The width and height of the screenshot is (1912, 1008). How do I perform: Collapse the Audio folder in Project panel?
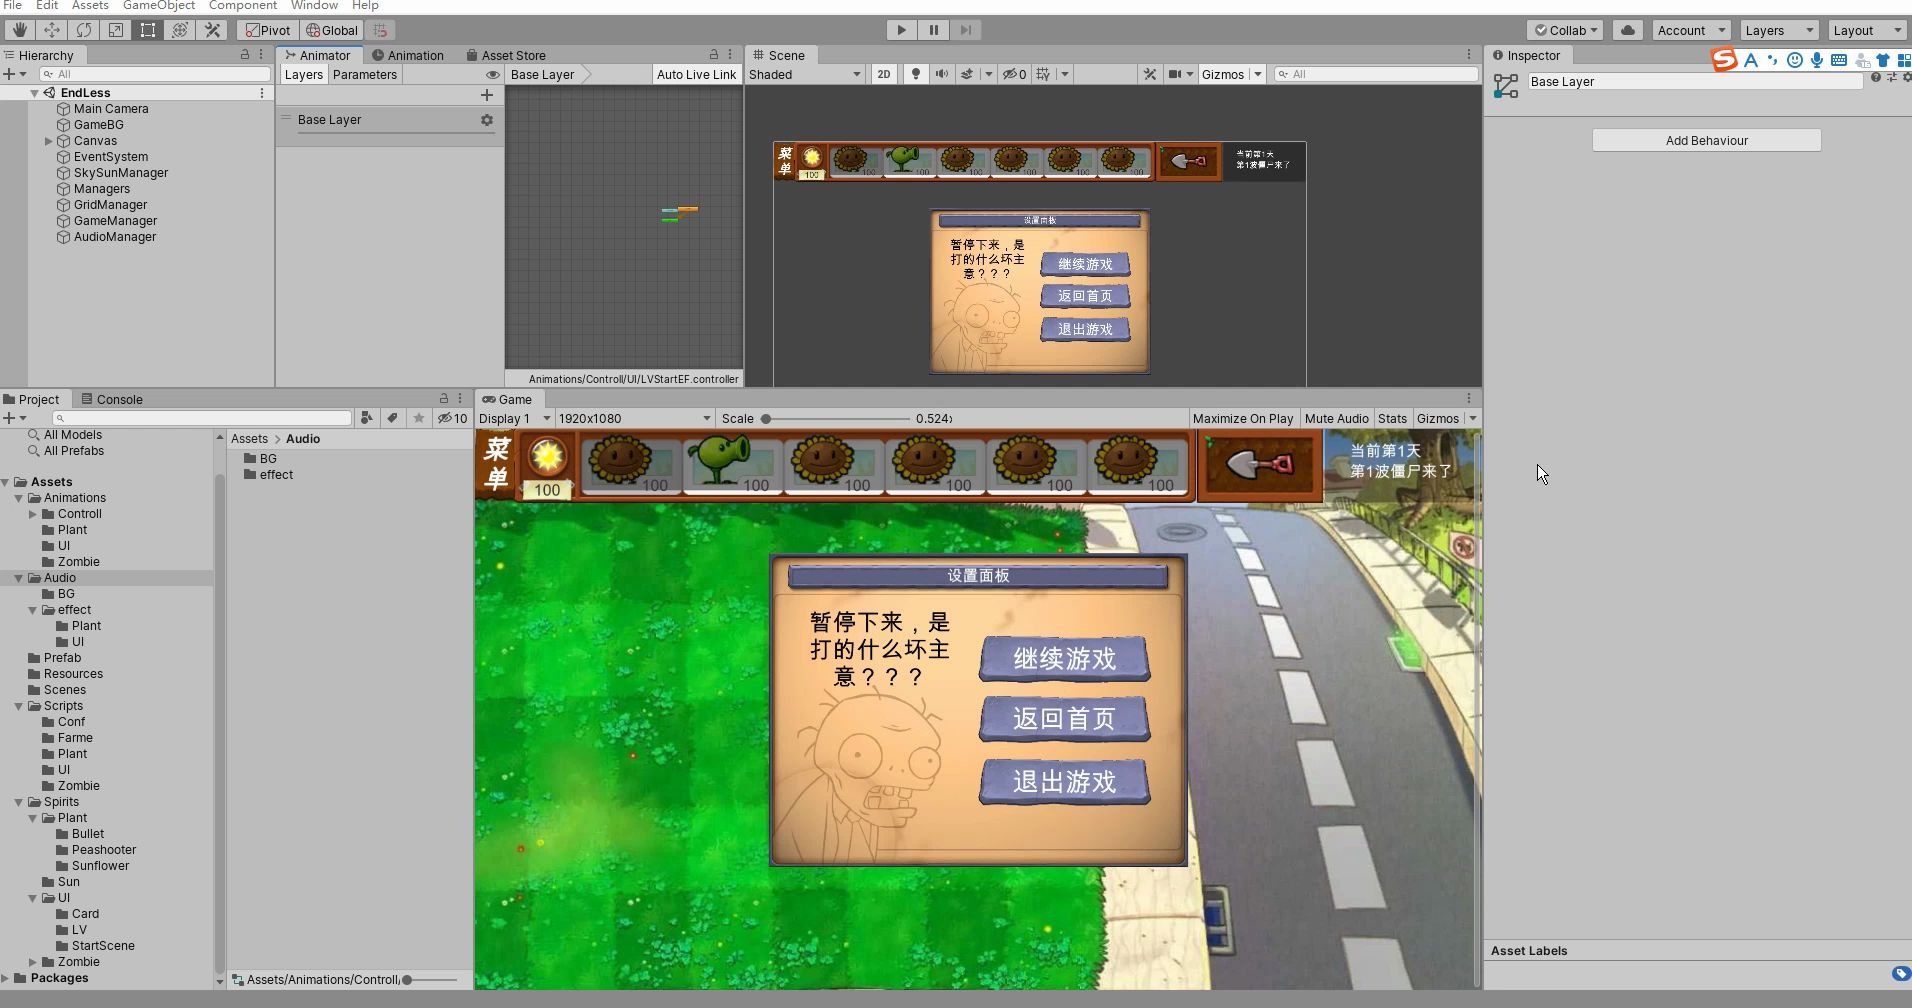coord(18,578)
